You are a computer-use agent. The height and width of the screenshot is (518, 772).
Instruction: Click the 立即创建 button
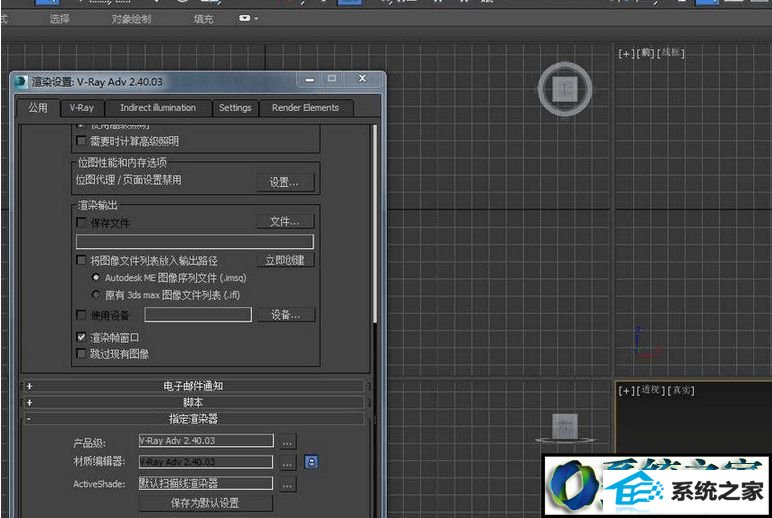tap(285, 260)
